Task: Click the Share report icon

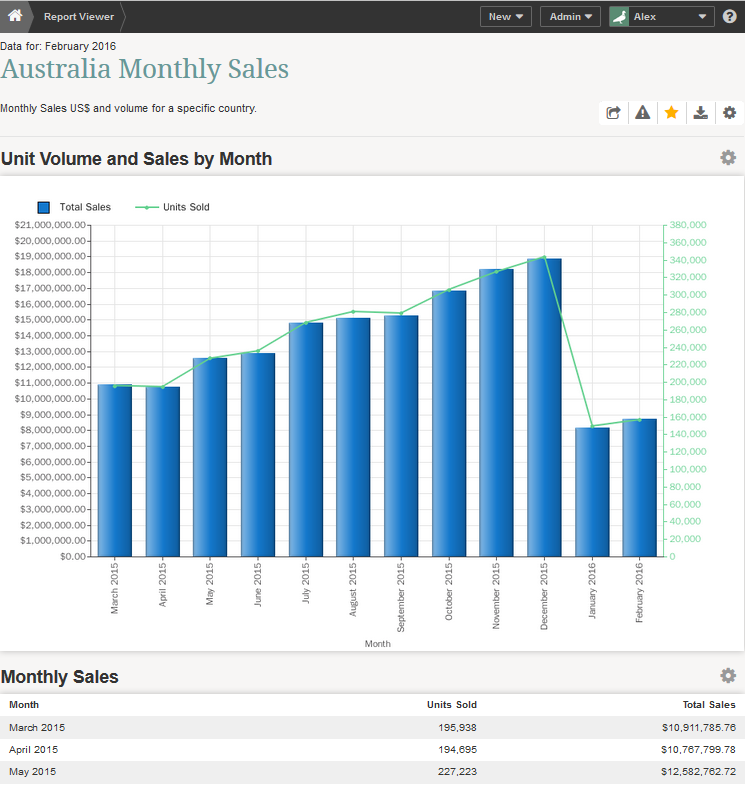Action: click(x=613, y=113)
